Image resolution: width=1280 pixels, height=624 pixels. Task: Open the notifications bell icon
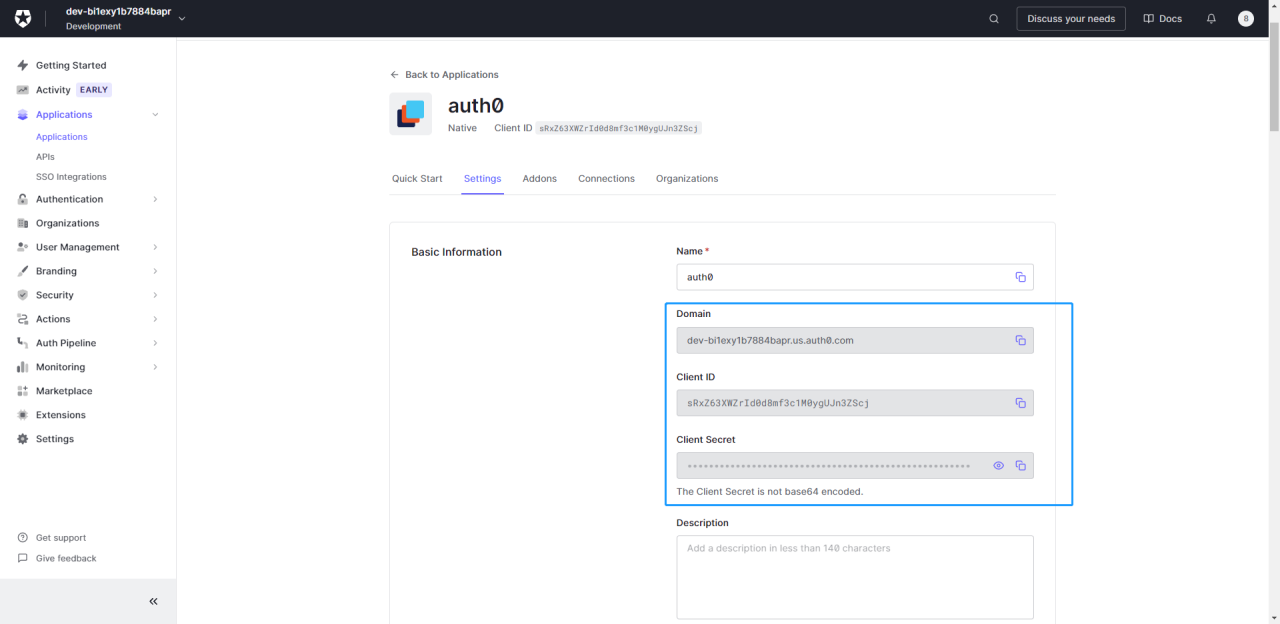(1211, 19)
